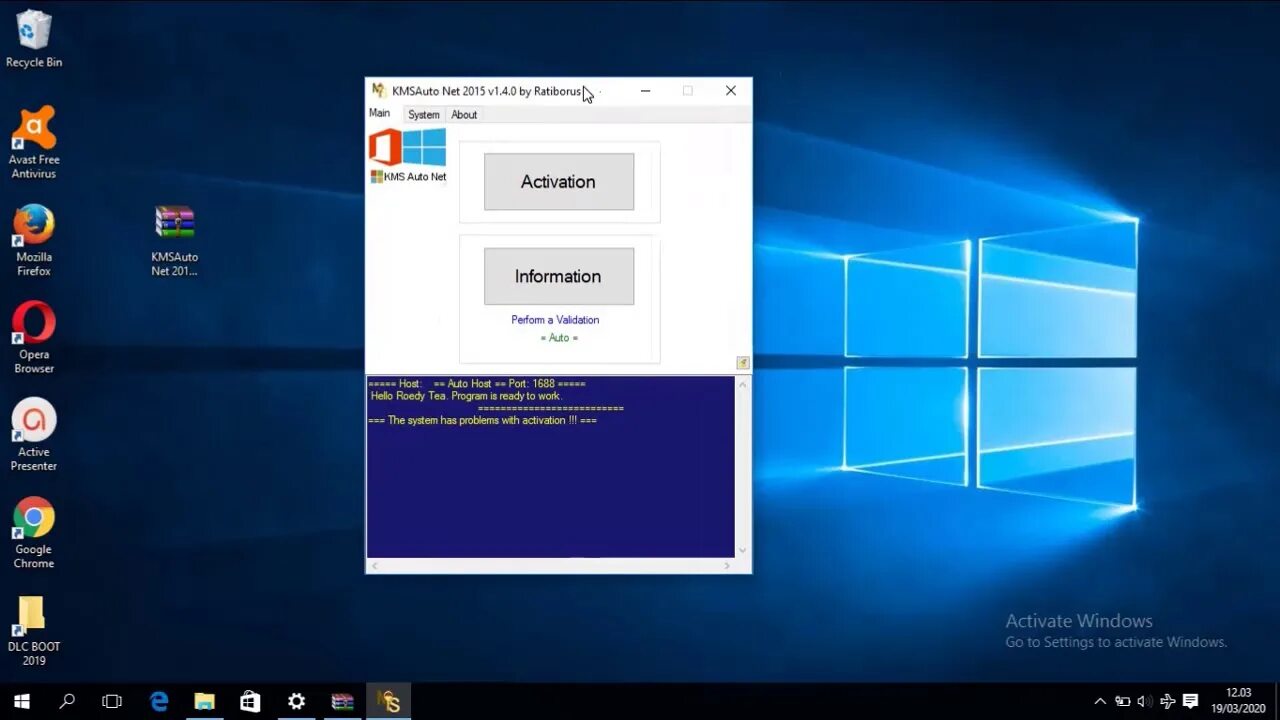
Task: Switch to the System tab
Action: pyautogui.click(x=424, y=115)
